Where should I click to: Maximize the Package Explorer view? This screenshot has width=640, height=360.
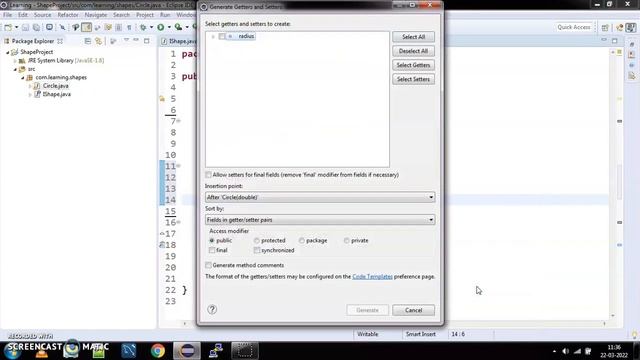pos(147,40)
